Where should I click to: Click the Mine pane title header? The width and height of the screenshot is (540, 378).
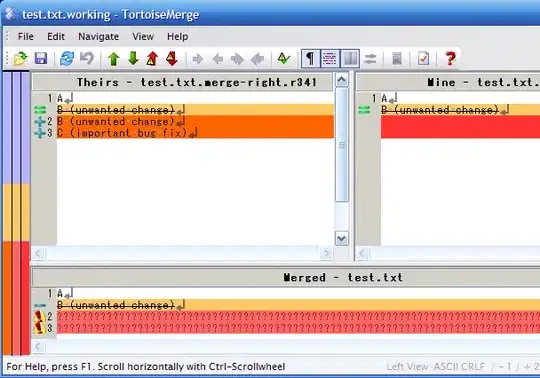[x=448, y=82]
